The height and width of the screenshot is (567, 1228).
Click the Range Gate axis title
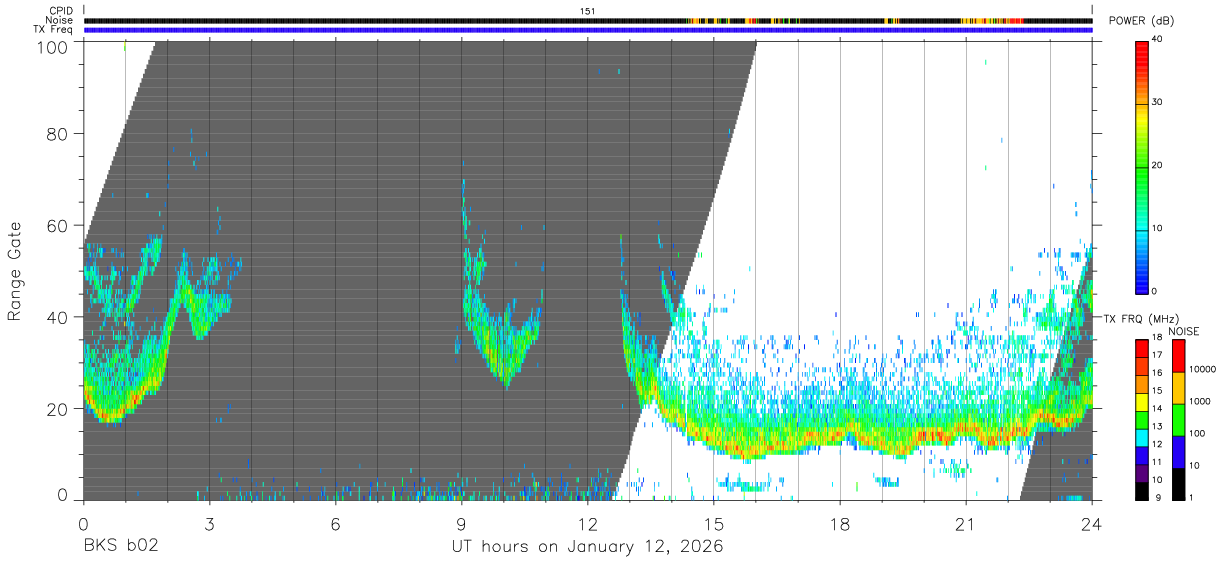[15, 271]
